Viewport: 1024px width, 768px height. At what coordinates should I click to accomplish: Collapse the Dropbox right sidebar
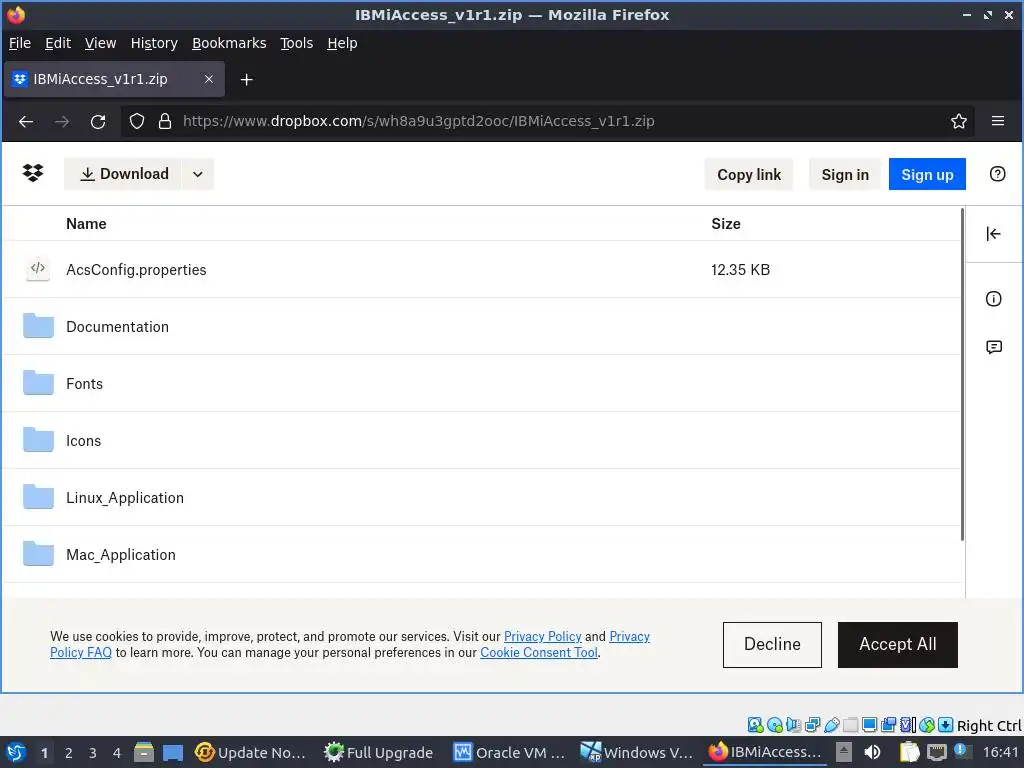(993, 234)
